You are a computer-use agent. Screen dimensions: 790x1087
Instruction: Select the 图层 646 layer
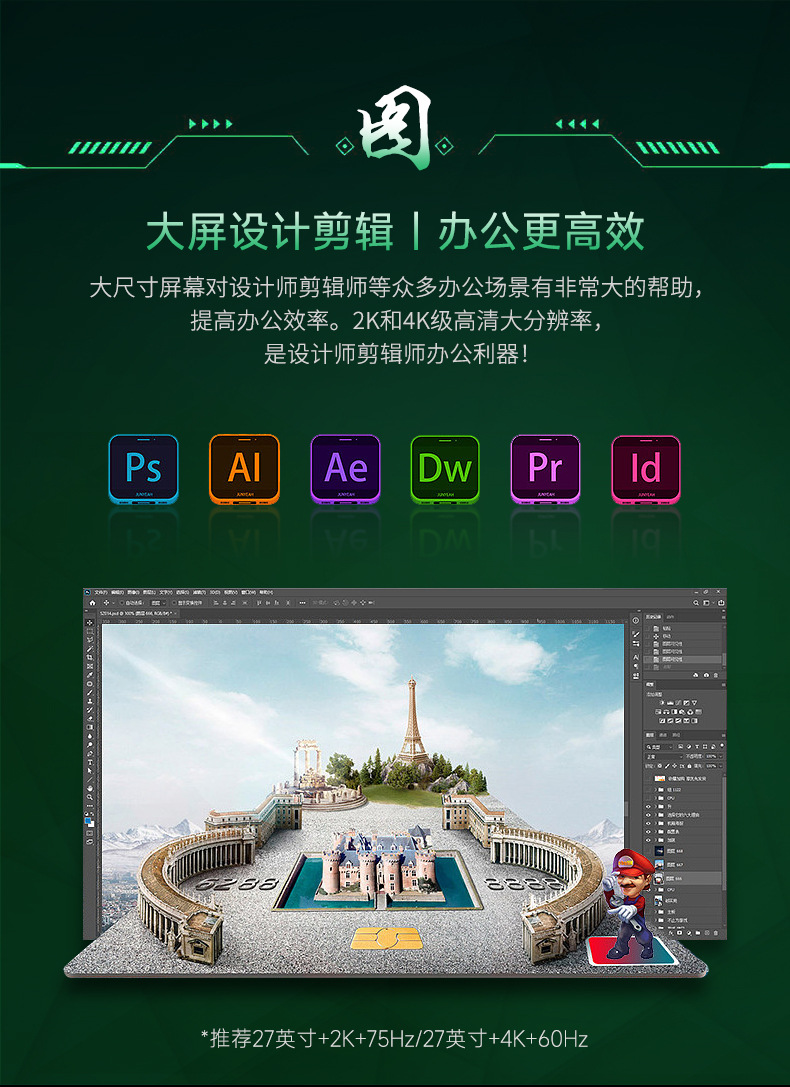(683, 878)
